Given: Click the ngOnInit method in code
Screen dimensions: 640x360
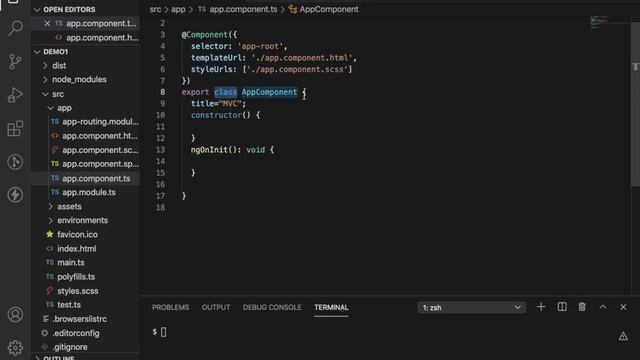Looking at the screenshot, I should pyautogui.click(x=209, y=150).
